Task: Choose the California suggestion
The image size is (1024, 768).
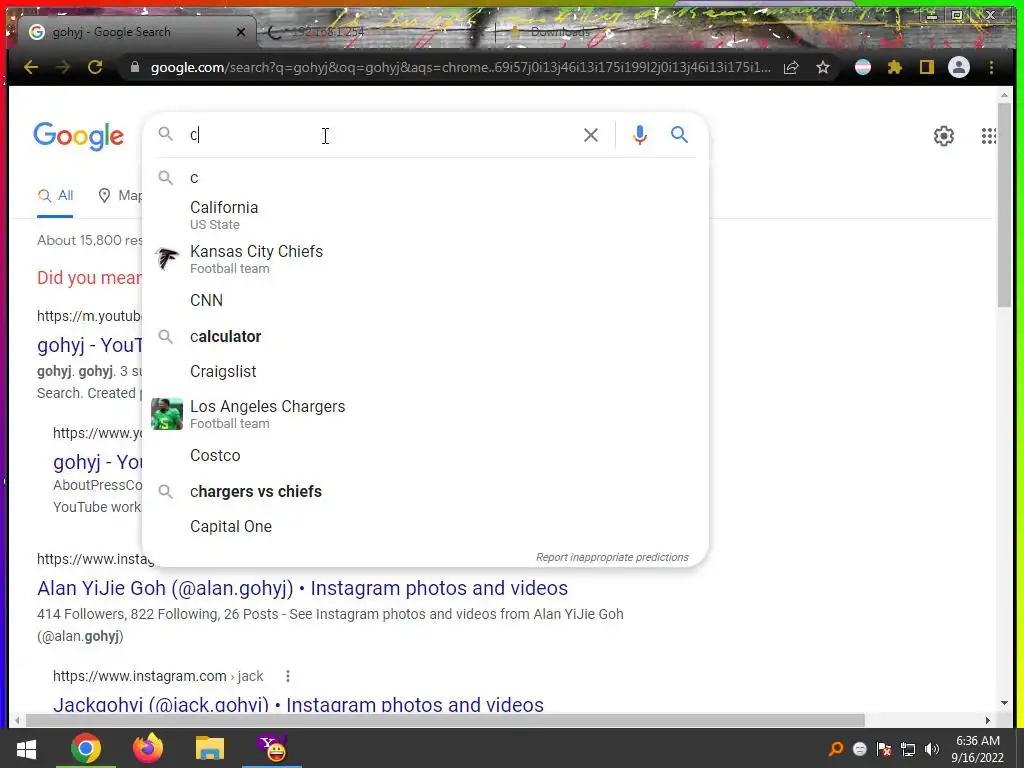Action: [x=425, y=215]
